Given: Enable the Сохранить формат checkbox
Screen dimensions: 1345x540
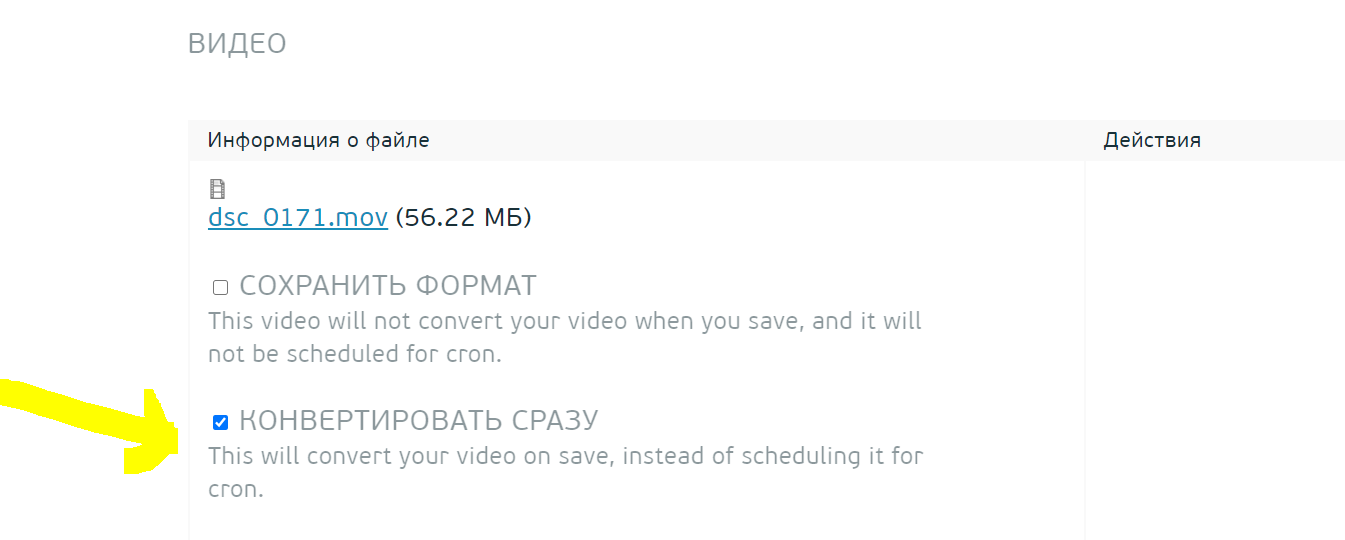Looking at the screenshot, I should pos(221,288).
